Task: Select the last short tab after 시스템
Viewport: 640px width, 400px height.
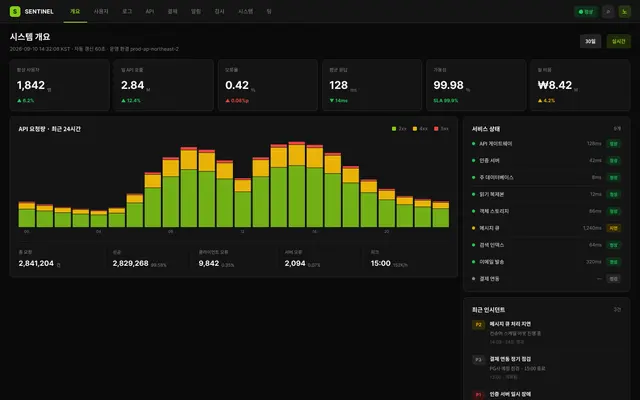Action: [269, 11]
